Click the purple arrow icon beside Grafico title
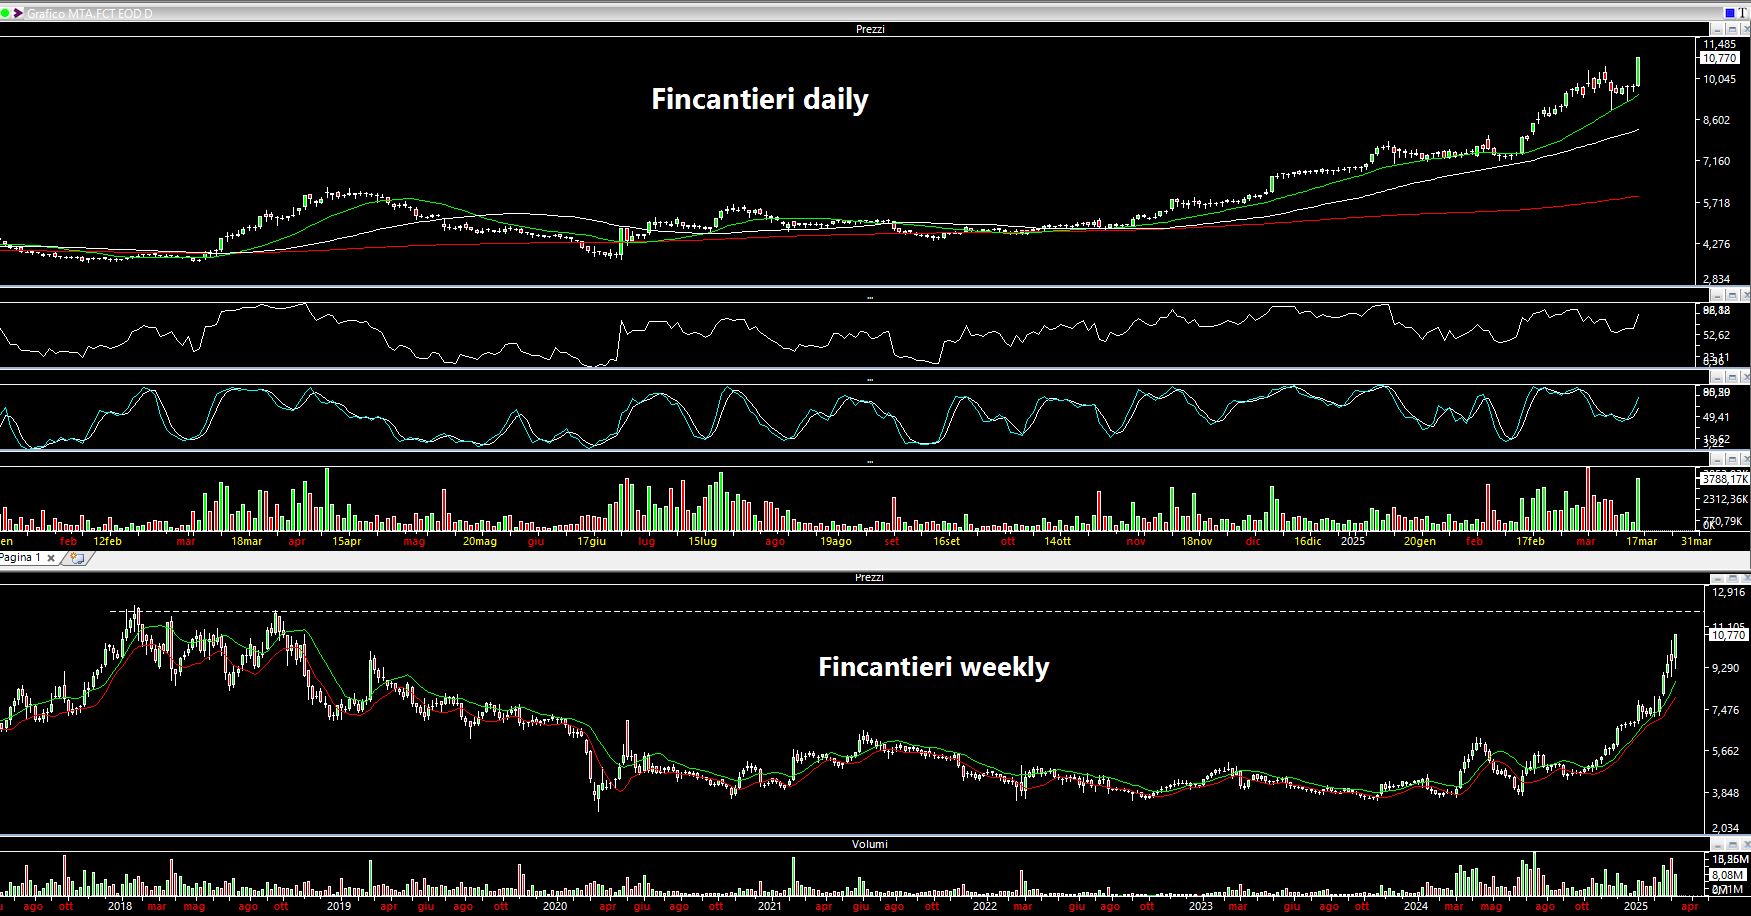The height and width of the screenshot is (916, 1751). tap(18, 13)
